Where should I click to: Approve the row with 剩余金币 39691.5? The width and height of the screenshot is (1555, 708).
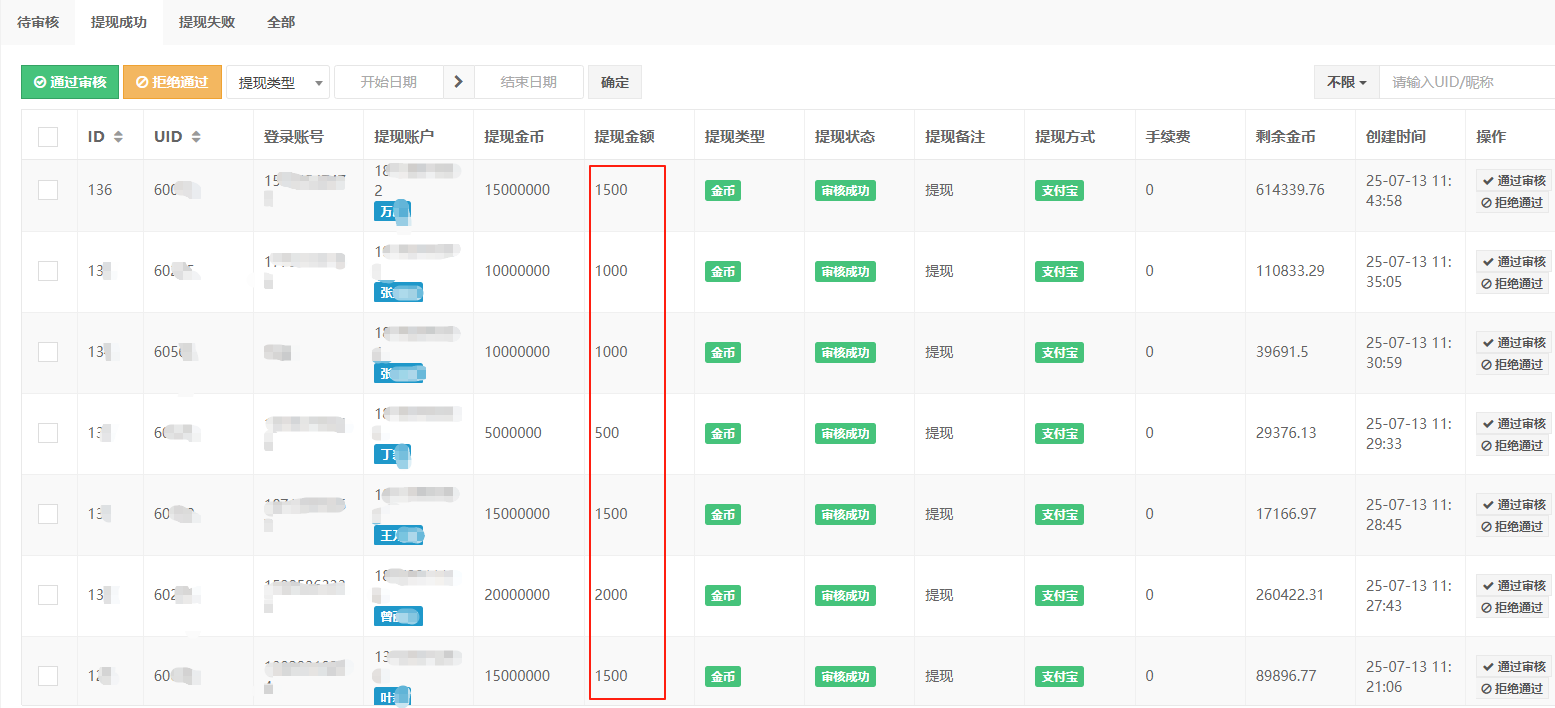pos(1513,342)
